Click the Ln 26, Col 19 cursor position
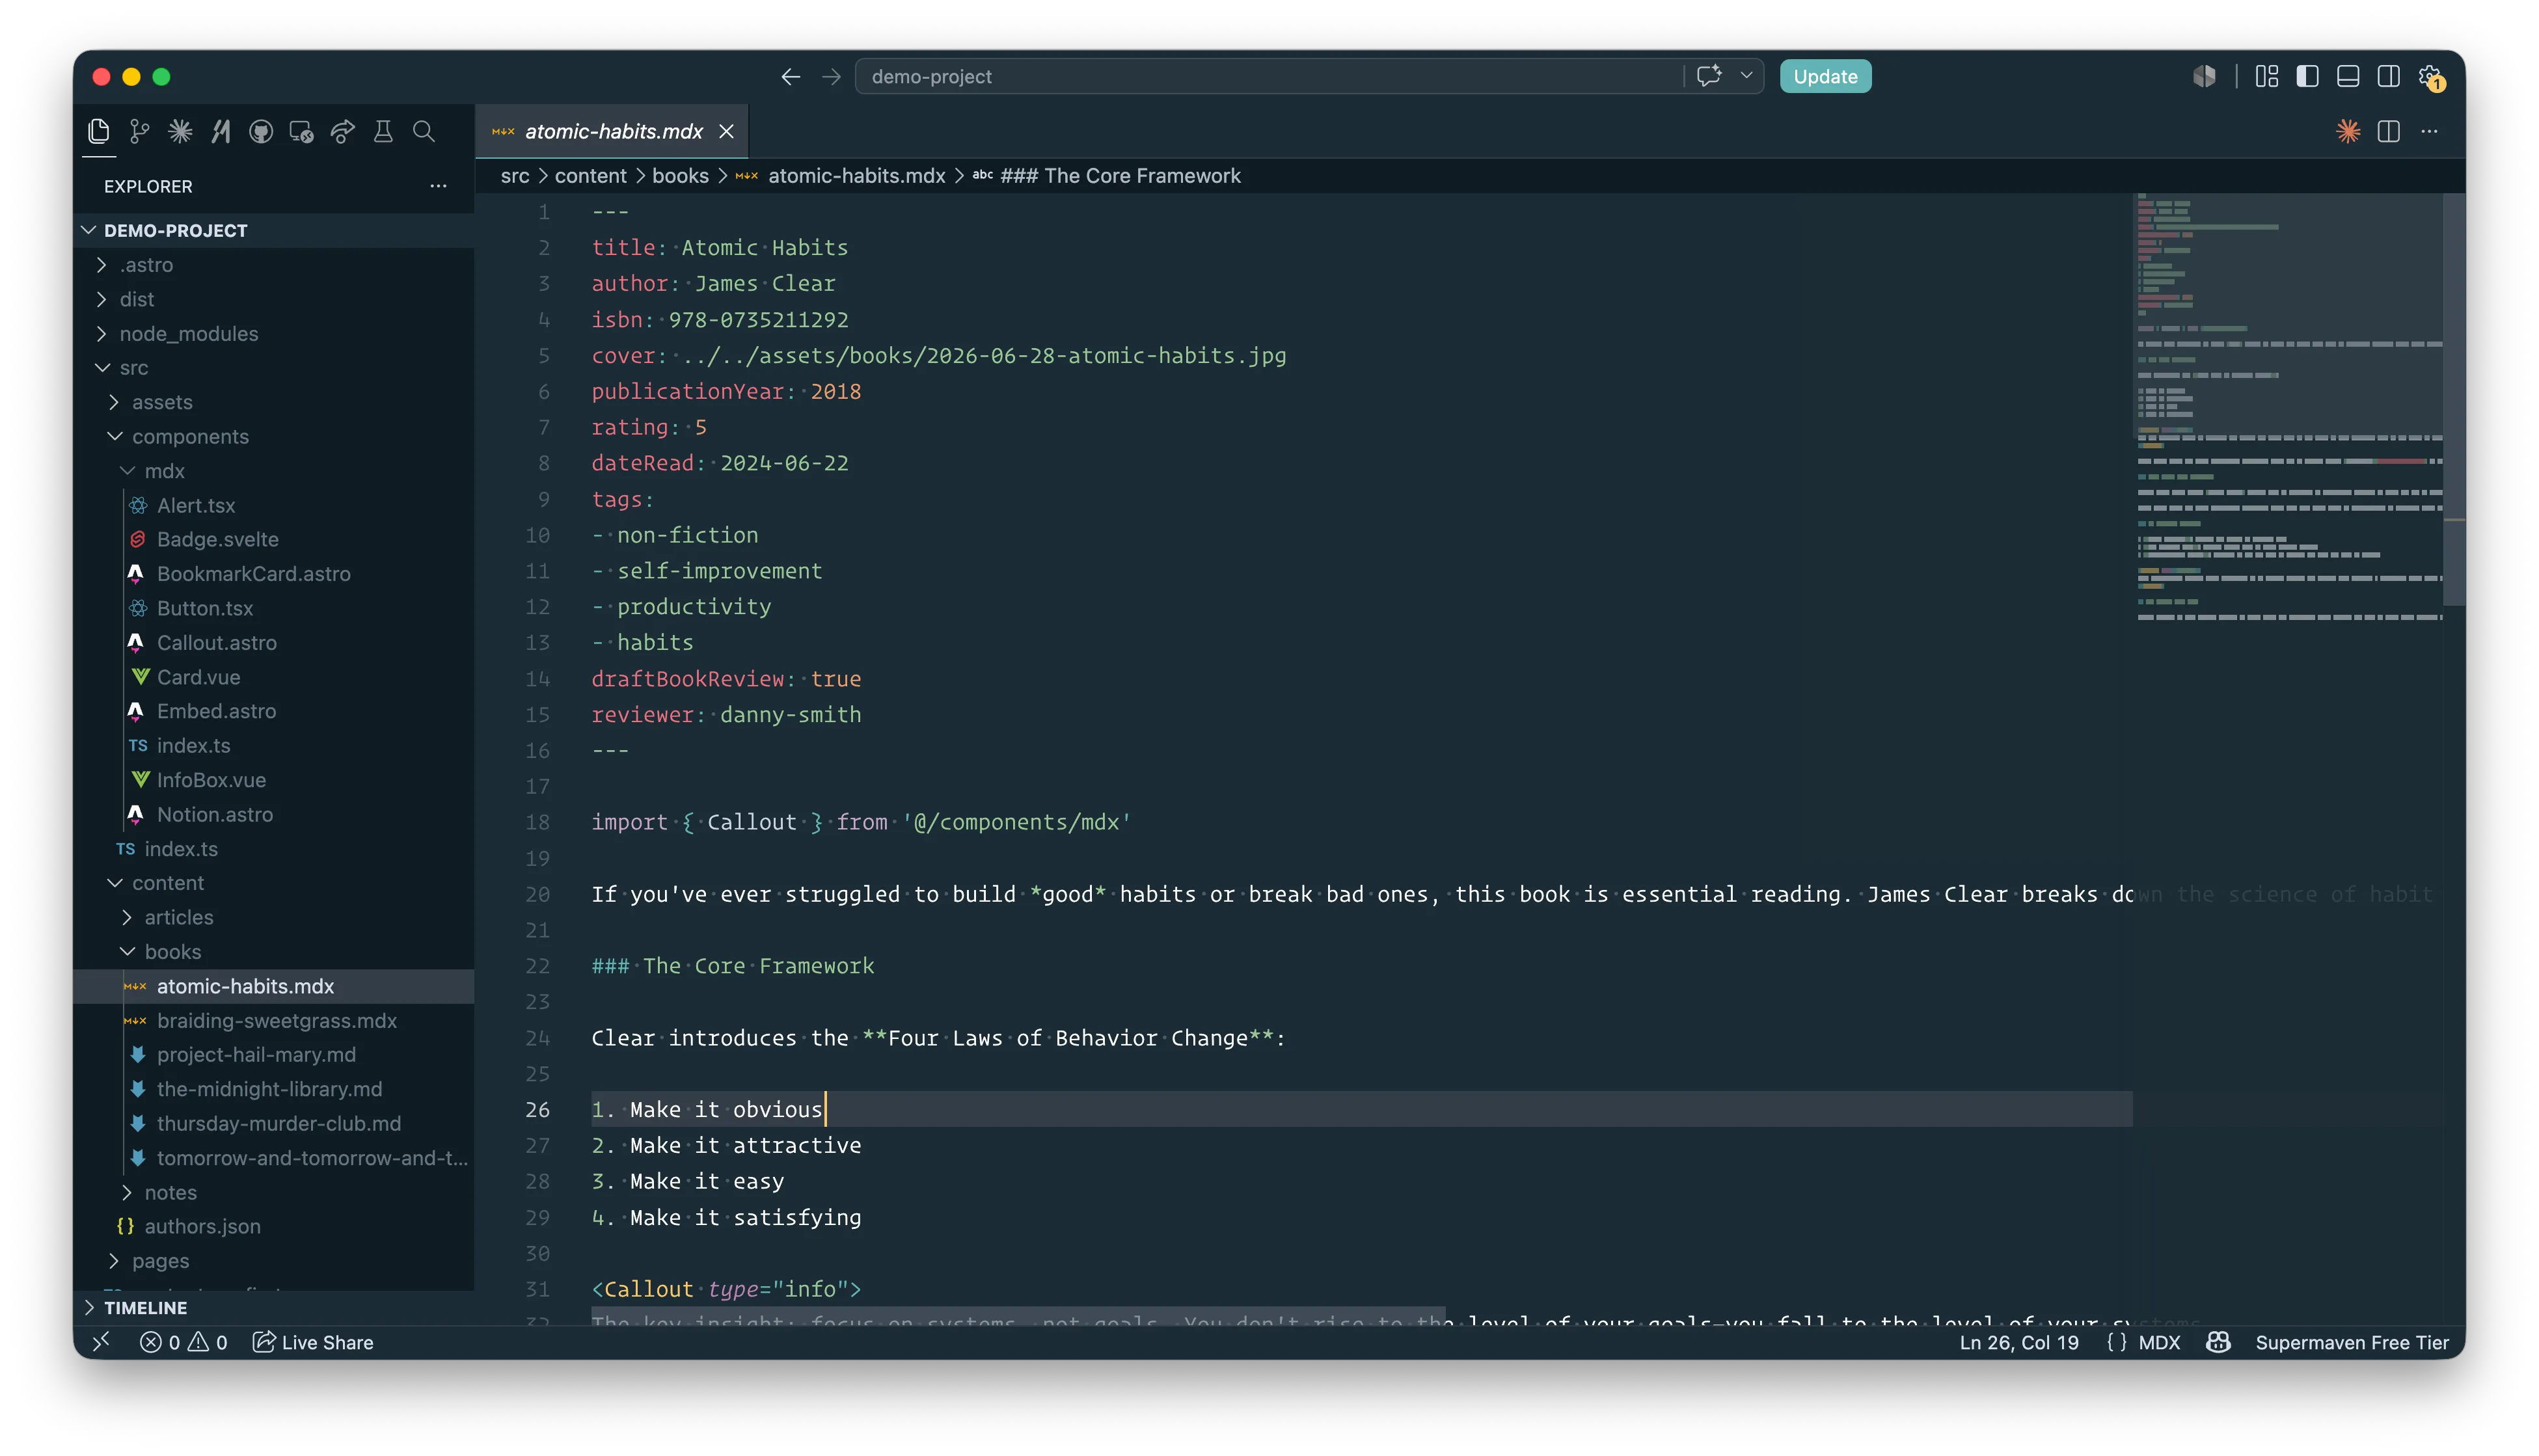This screenshot has height=1456, width=2539. 2018,1342
